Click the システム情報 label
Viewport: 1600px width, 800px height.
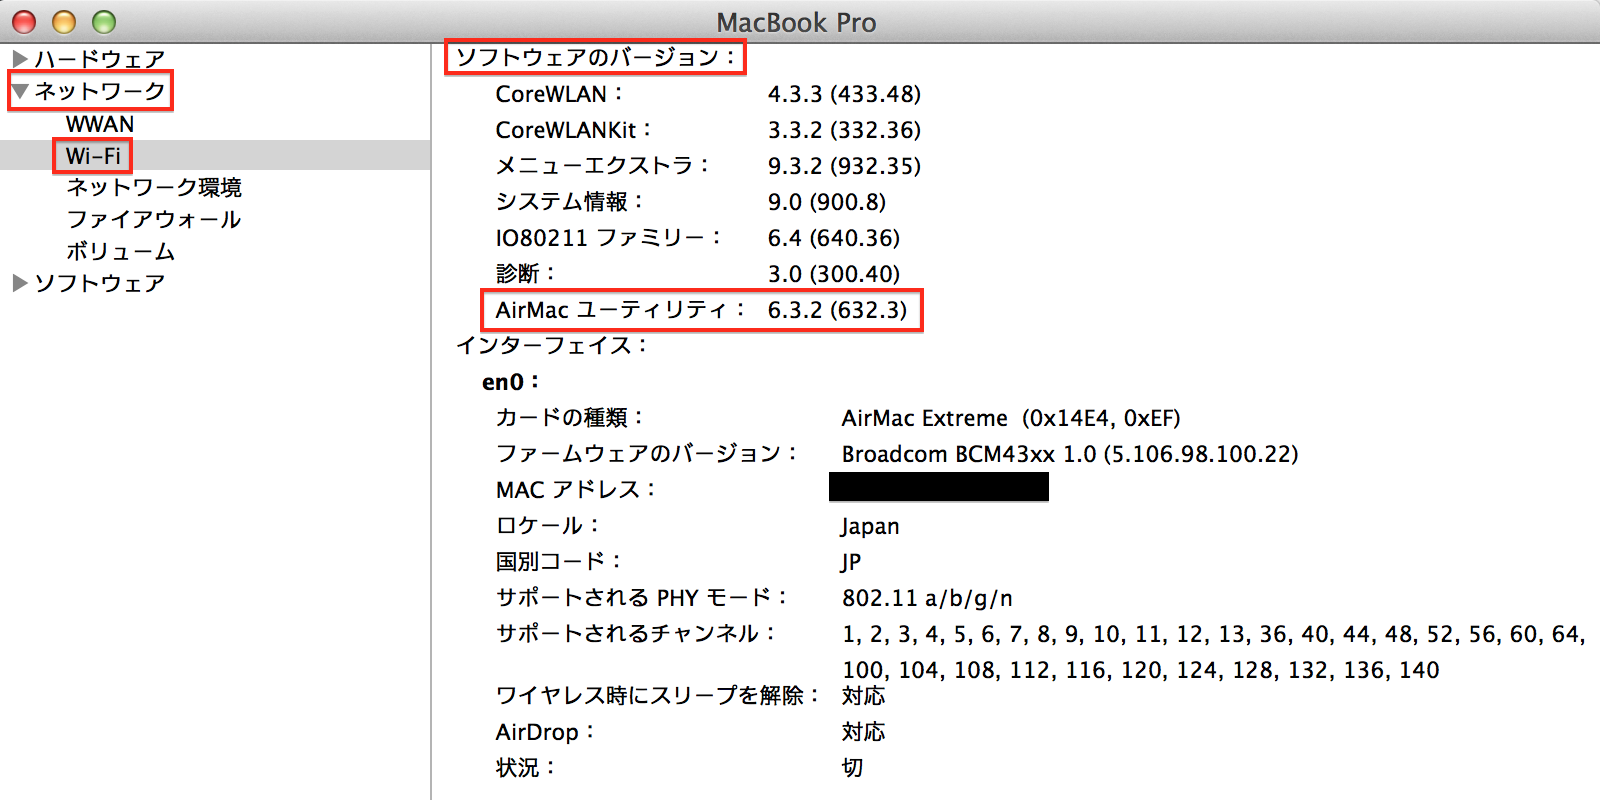(570, 202)
